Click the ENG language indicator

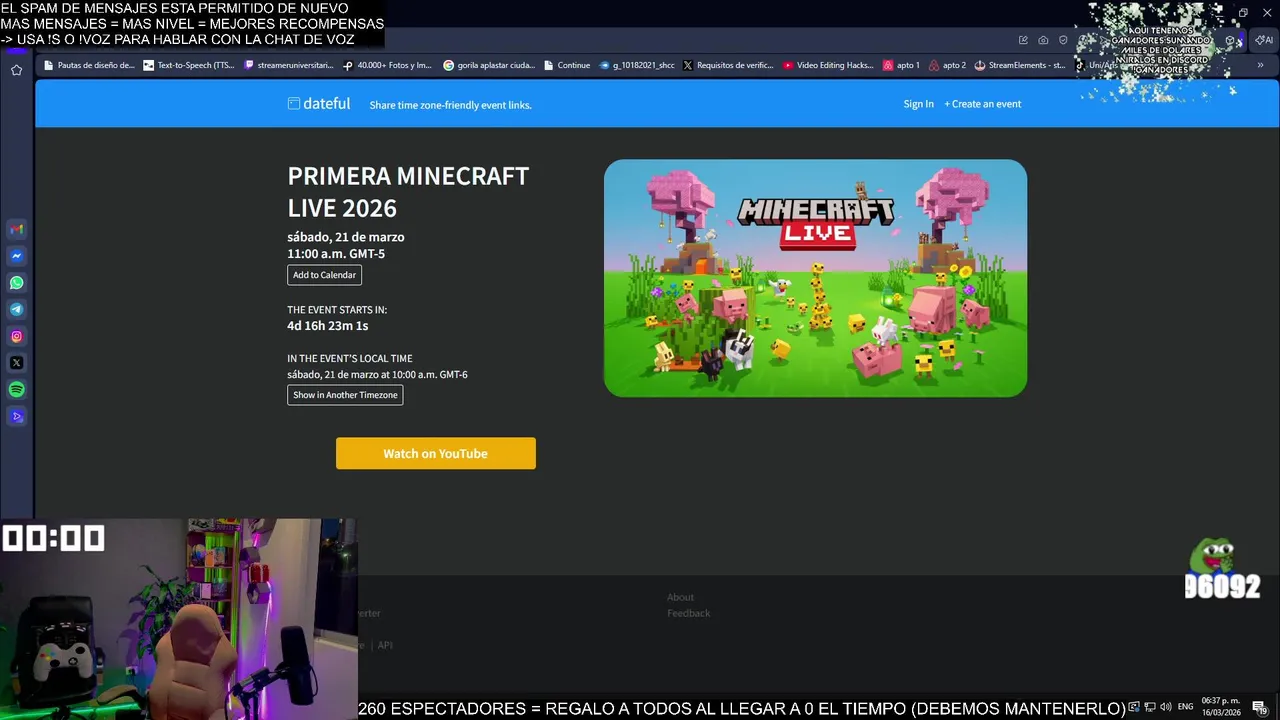[1185, 707]
